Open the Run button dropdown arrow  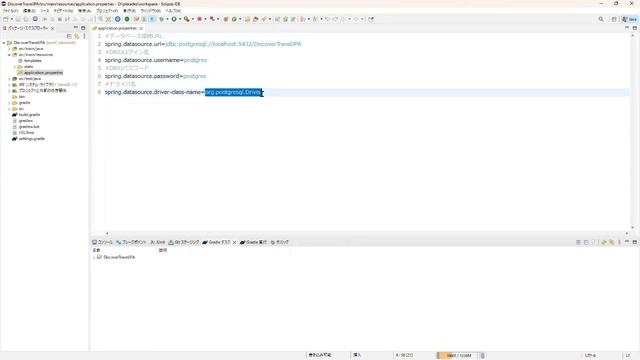180,19
